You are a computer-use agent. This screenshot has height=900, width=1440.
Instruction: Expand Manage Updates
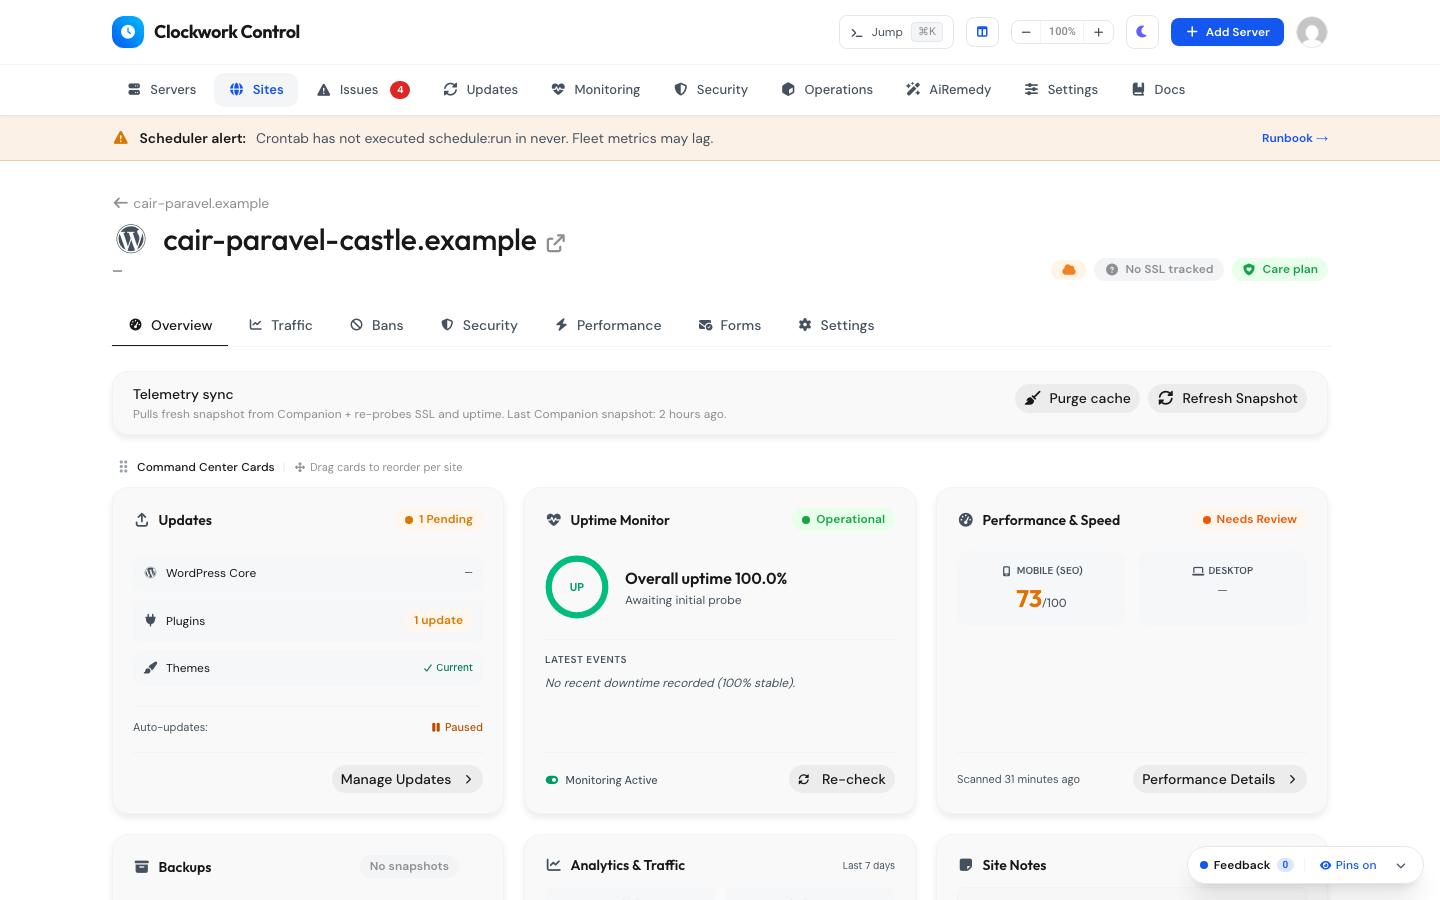coord(407,779)
